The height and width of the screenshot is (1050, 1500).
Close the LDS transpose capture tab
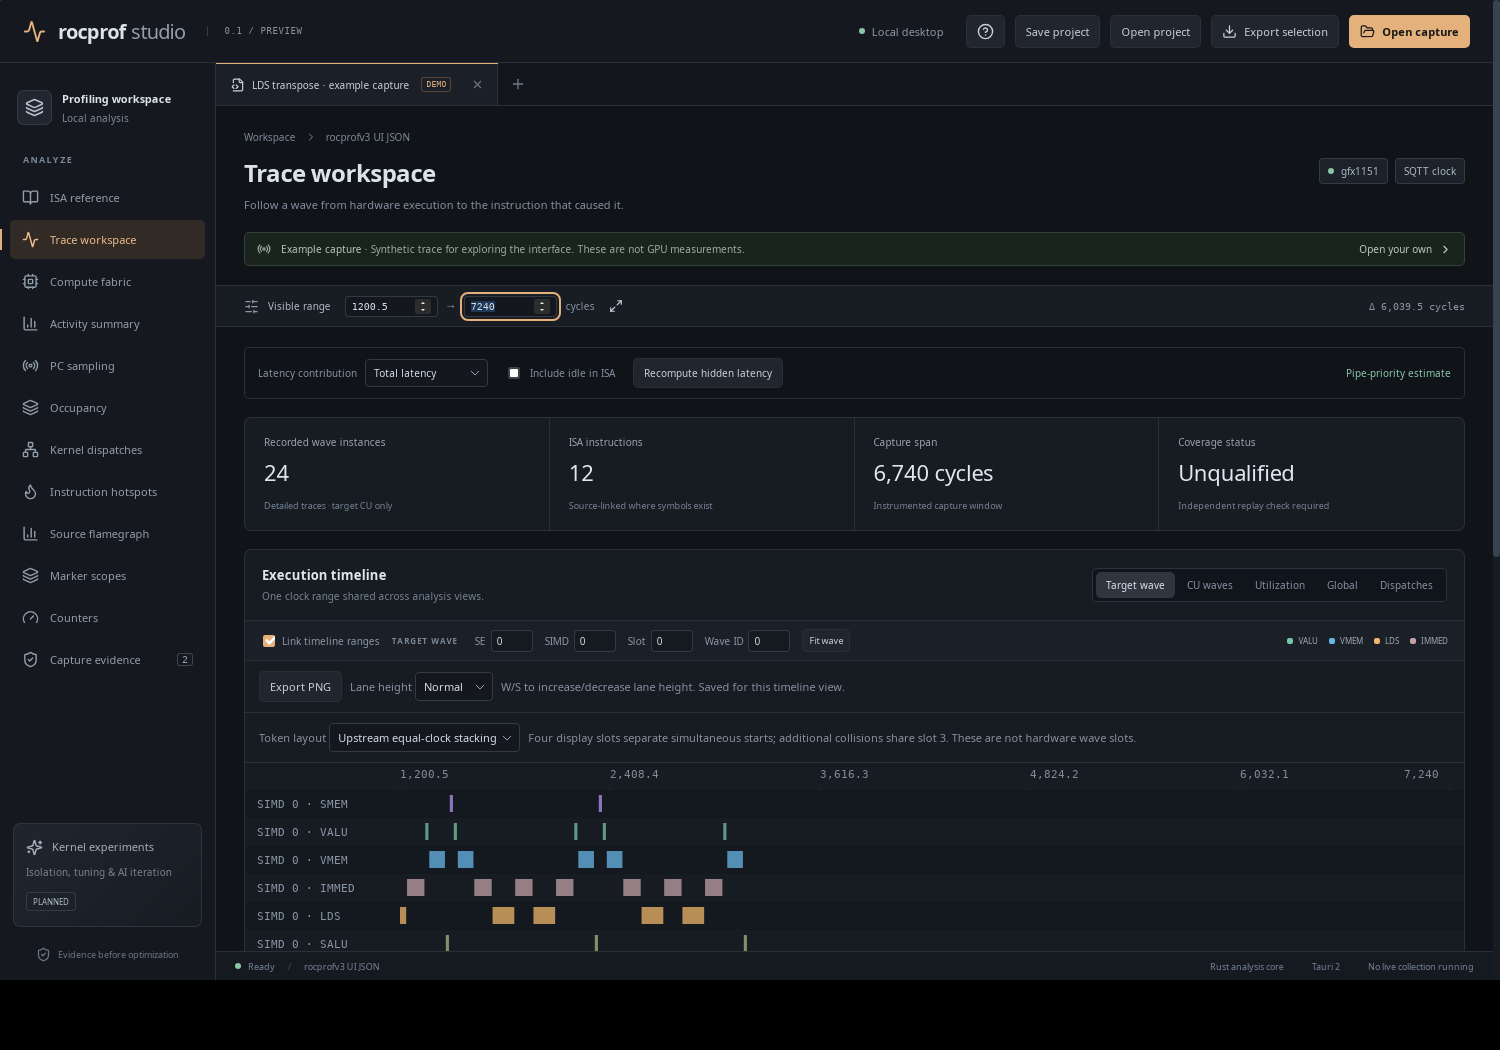coord(478,85)
